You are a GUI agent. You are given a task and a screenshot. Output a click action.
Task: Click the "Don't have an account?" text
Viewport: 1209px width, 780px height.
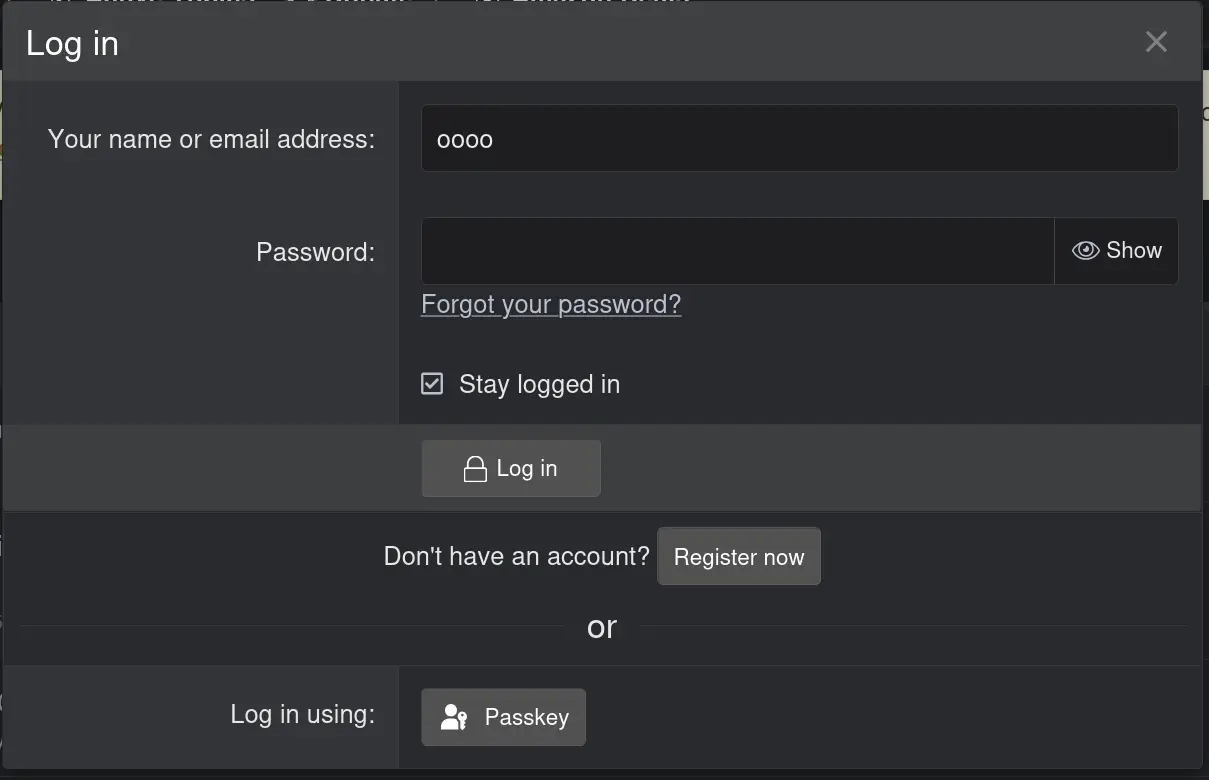tap(516, 557)
